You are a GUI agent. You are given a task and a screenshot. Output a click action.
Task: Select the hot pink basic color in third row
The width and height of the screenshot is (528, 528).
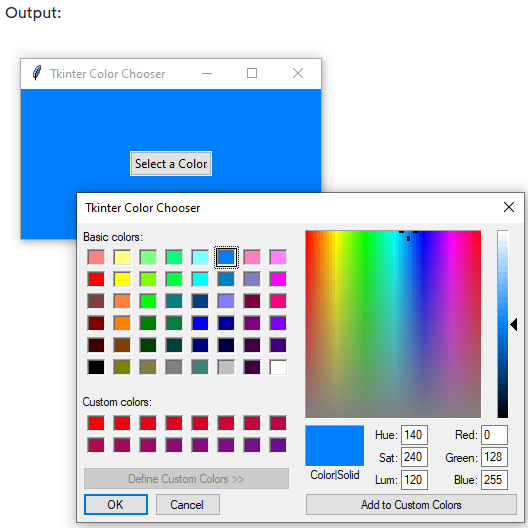coord(278,301)
